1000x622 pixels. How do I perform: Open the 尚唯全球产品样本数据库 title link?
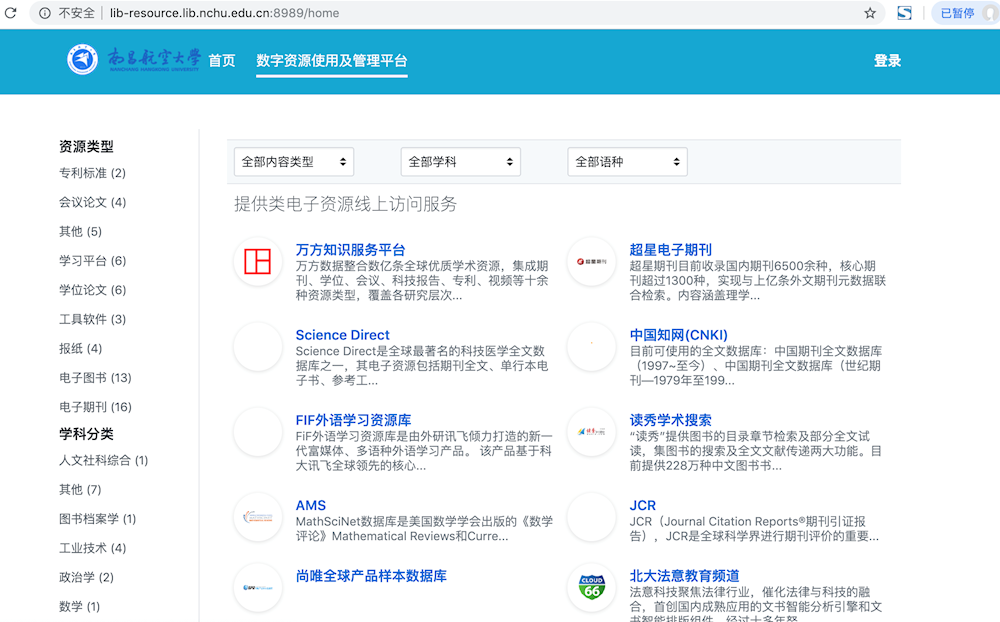pyautogui.click(x=371, y=576)
